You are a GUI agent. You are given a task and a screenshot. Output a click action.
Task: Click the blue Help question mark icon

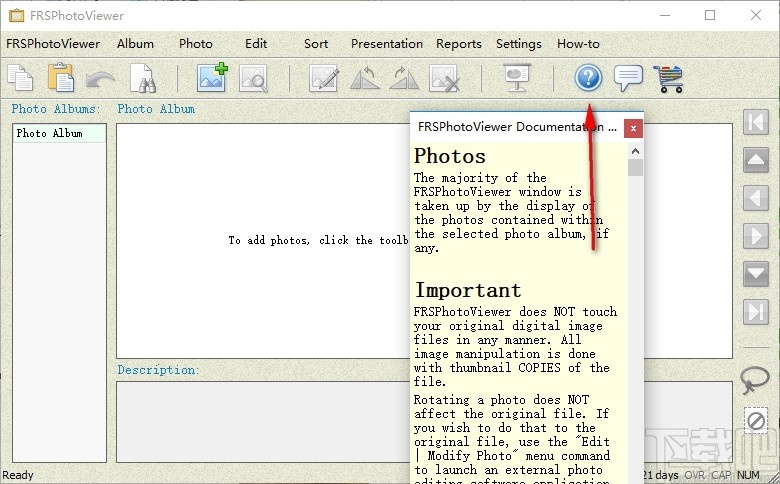tap(588, 78)
